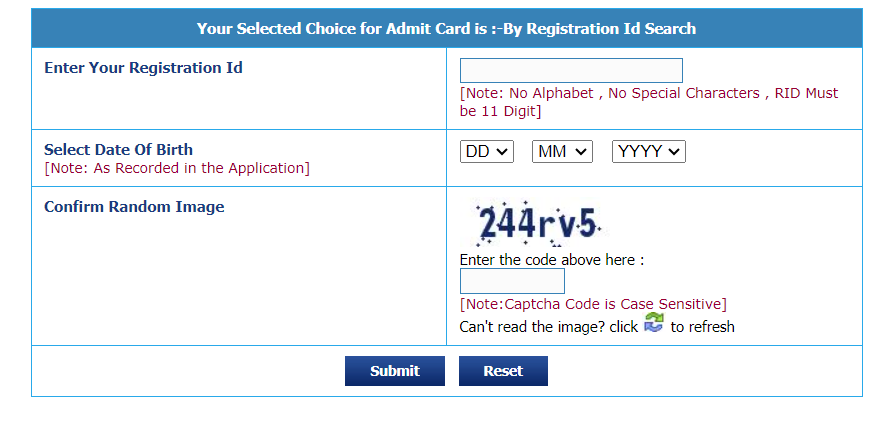Click the down arrow inside the DD selector
This screenshot has width=880, height=423.
click(503, 151)
